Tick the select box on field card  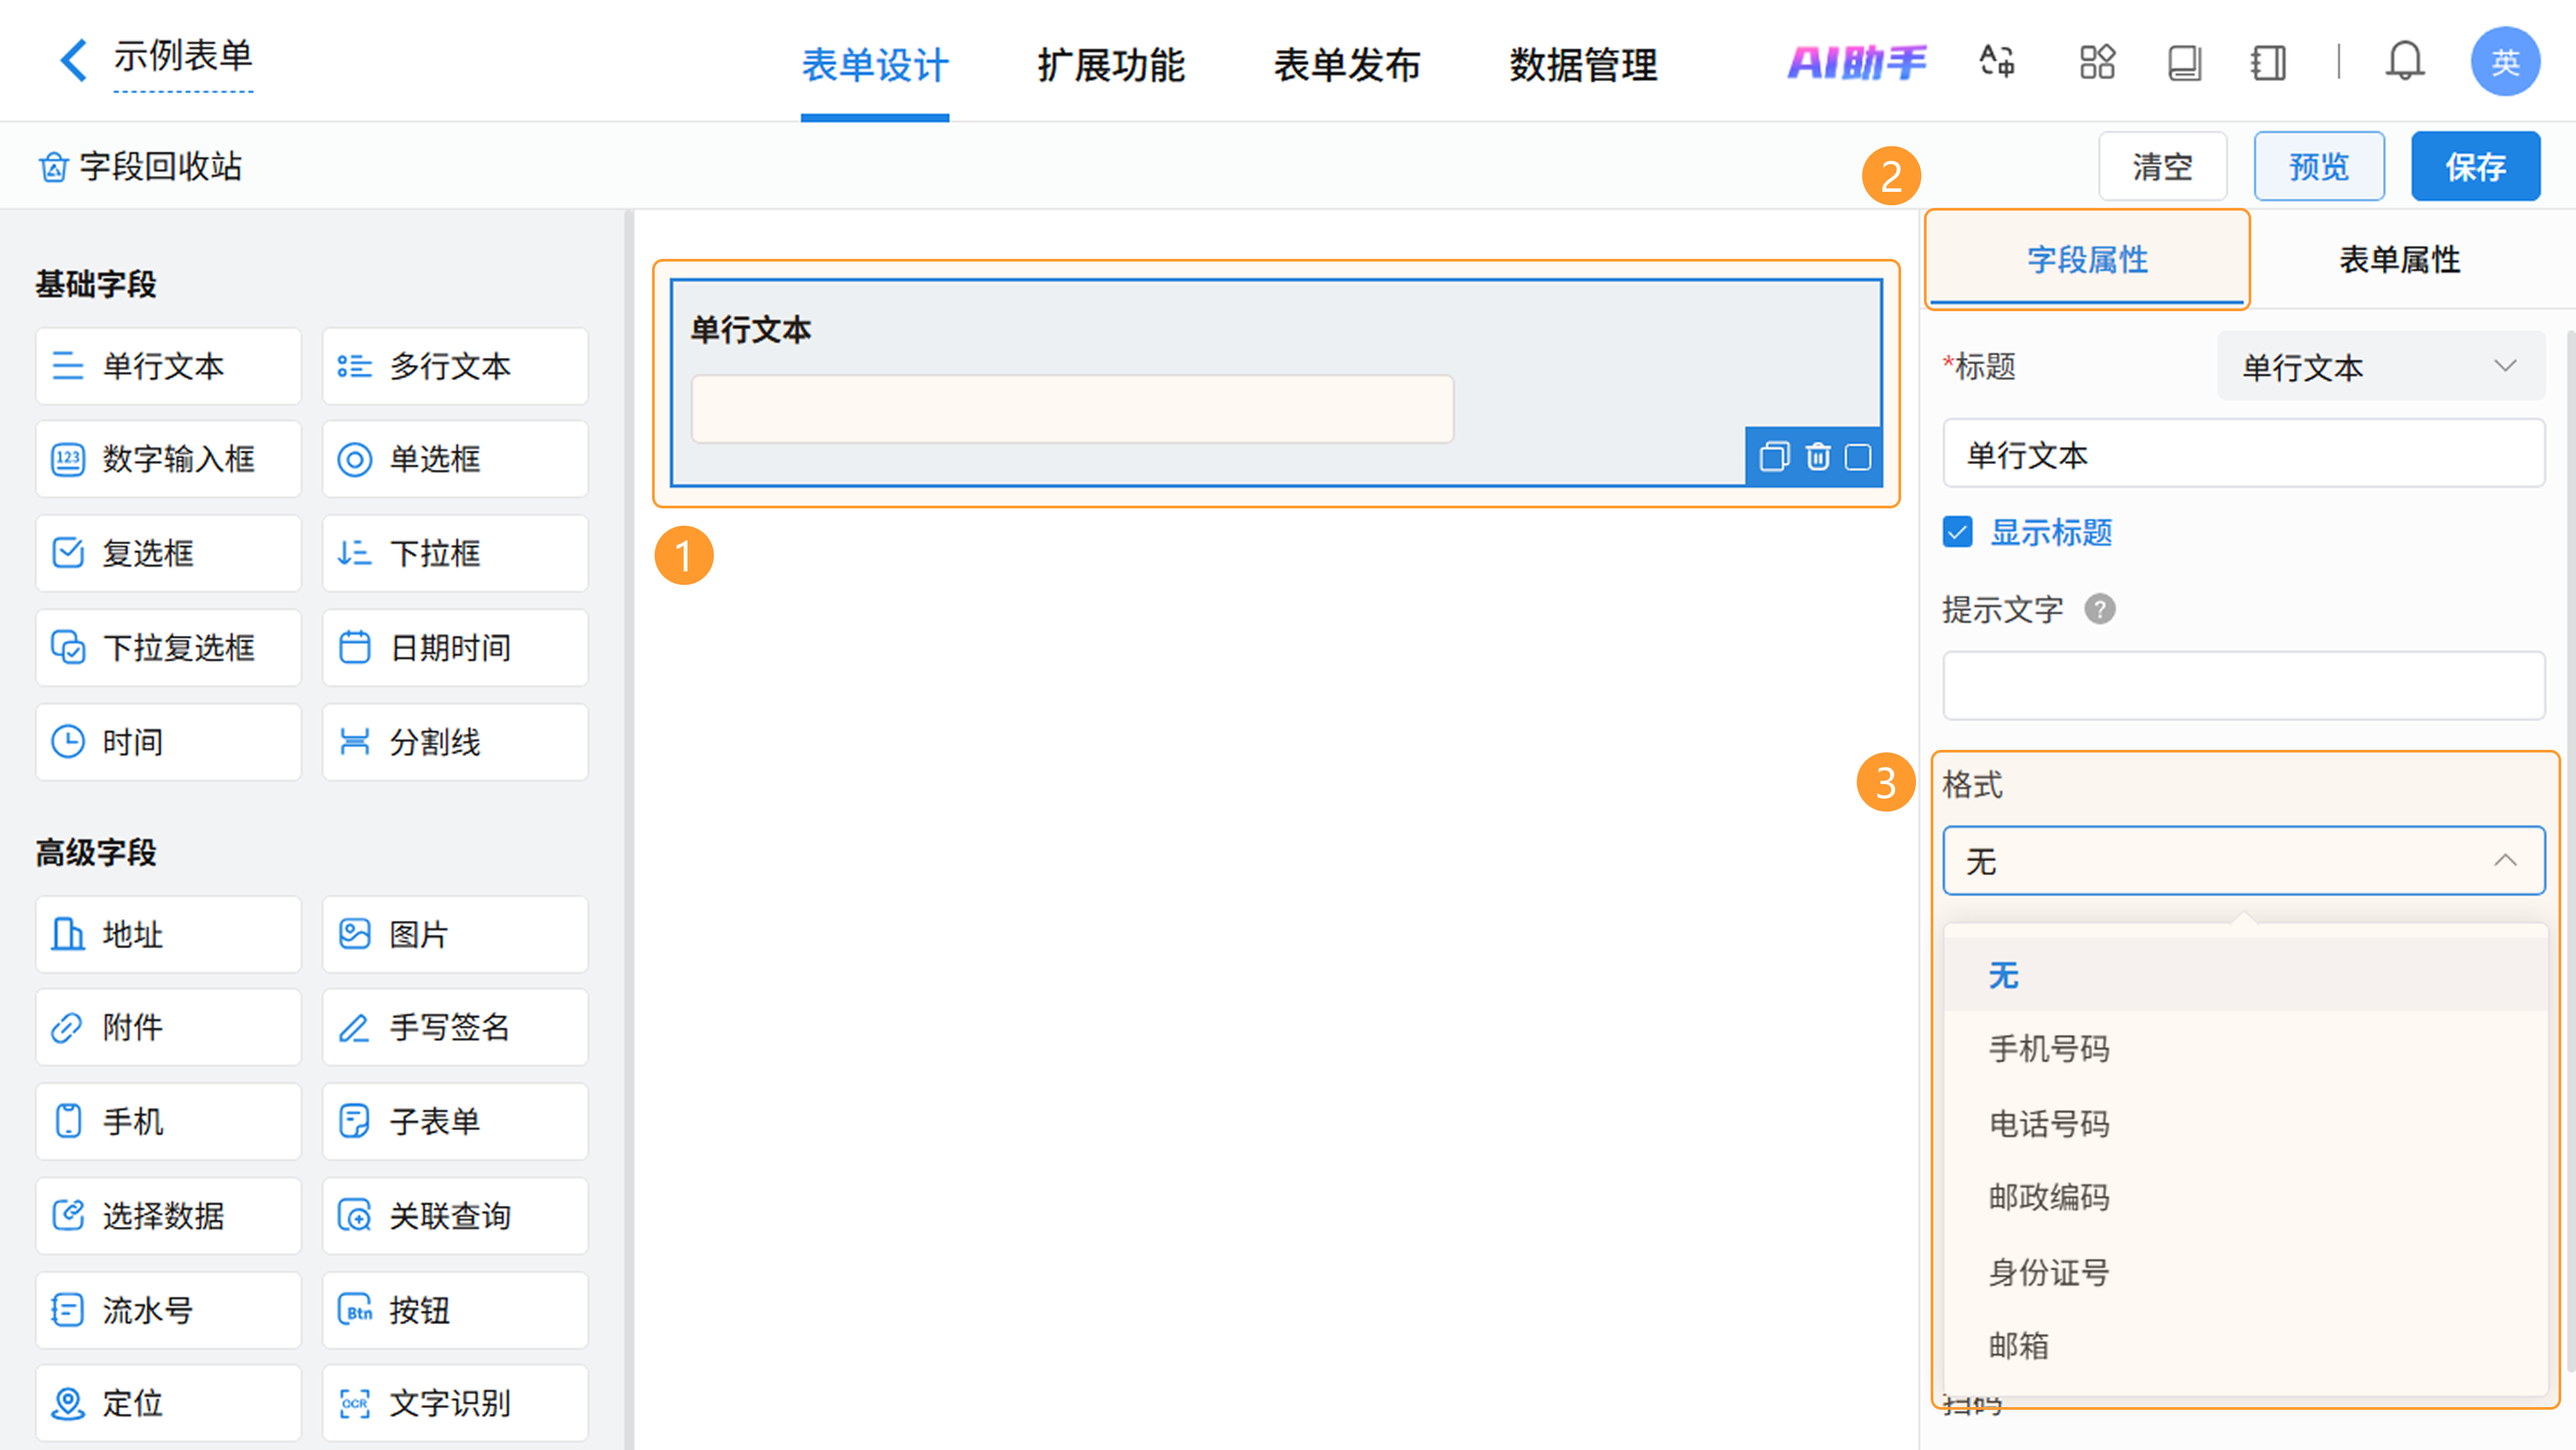pyautogui.click(x=1858, y=457)
